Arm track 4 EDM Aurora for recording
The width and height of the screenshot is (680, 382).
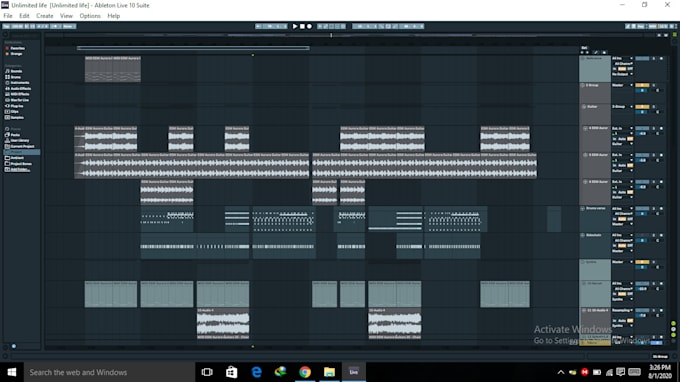click(x=661, y=129)
